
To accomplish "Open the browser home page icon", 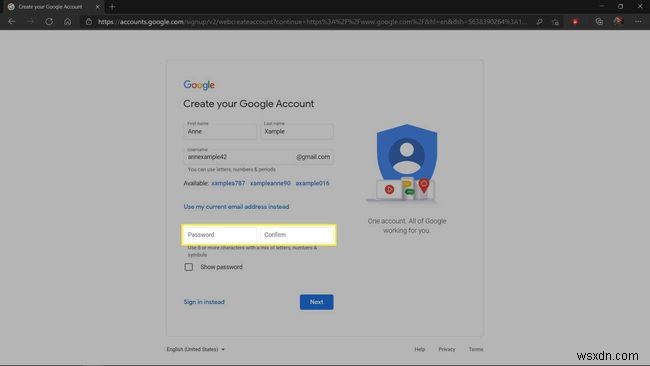I will click(68, 21).
